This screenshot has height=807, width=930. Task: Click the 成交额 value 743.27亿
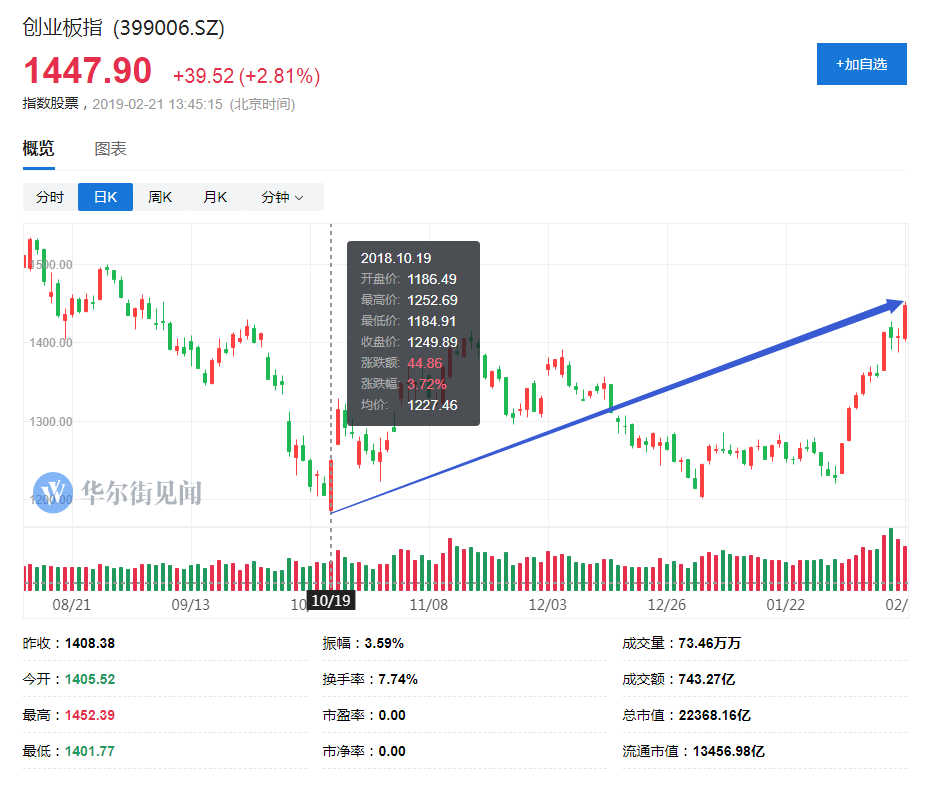(x=706, y=680)
